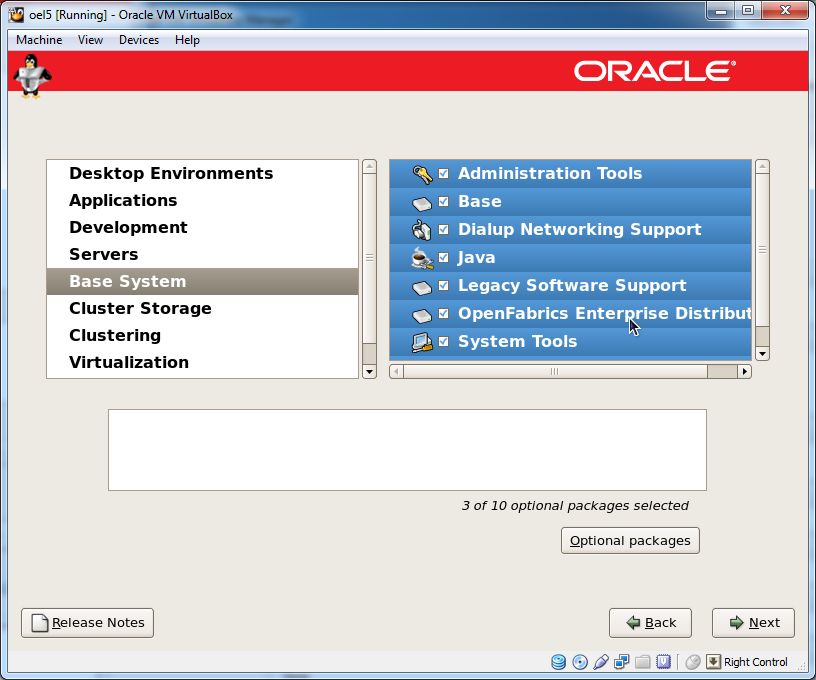The height and width of the screenshot is (680, 816).
Task: Click the network adapters status icon
Action: tap(621, 662)
